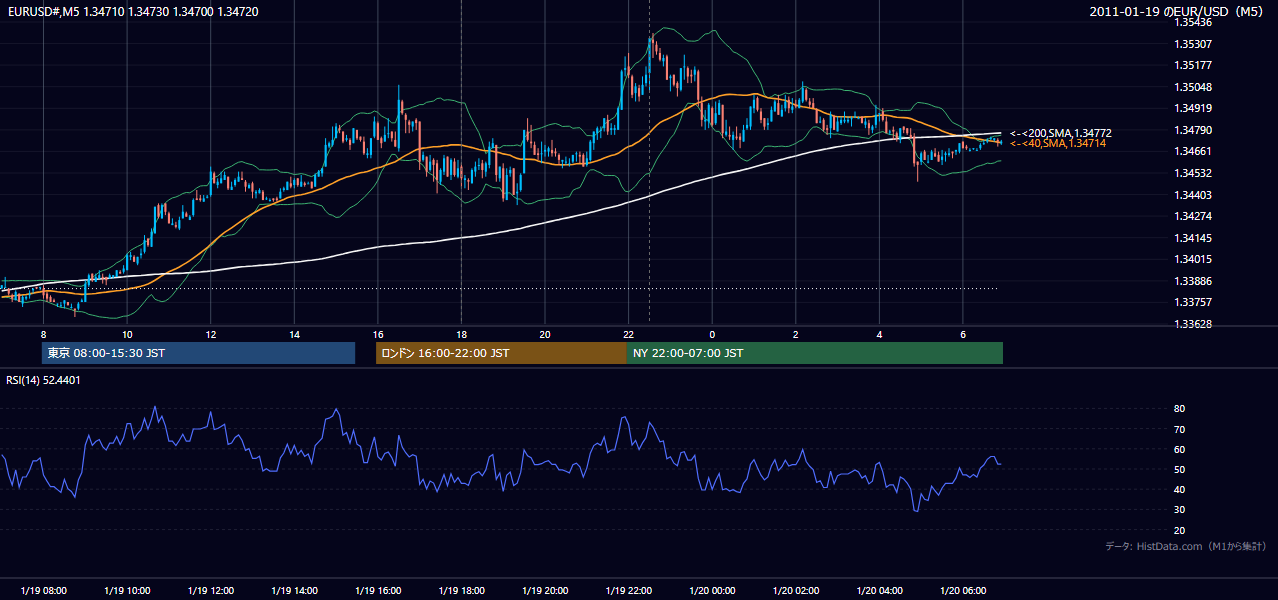Click hour label 16 under the price chart
The width and height of the screenshot is (1278, 600).
tap(378, 334)
